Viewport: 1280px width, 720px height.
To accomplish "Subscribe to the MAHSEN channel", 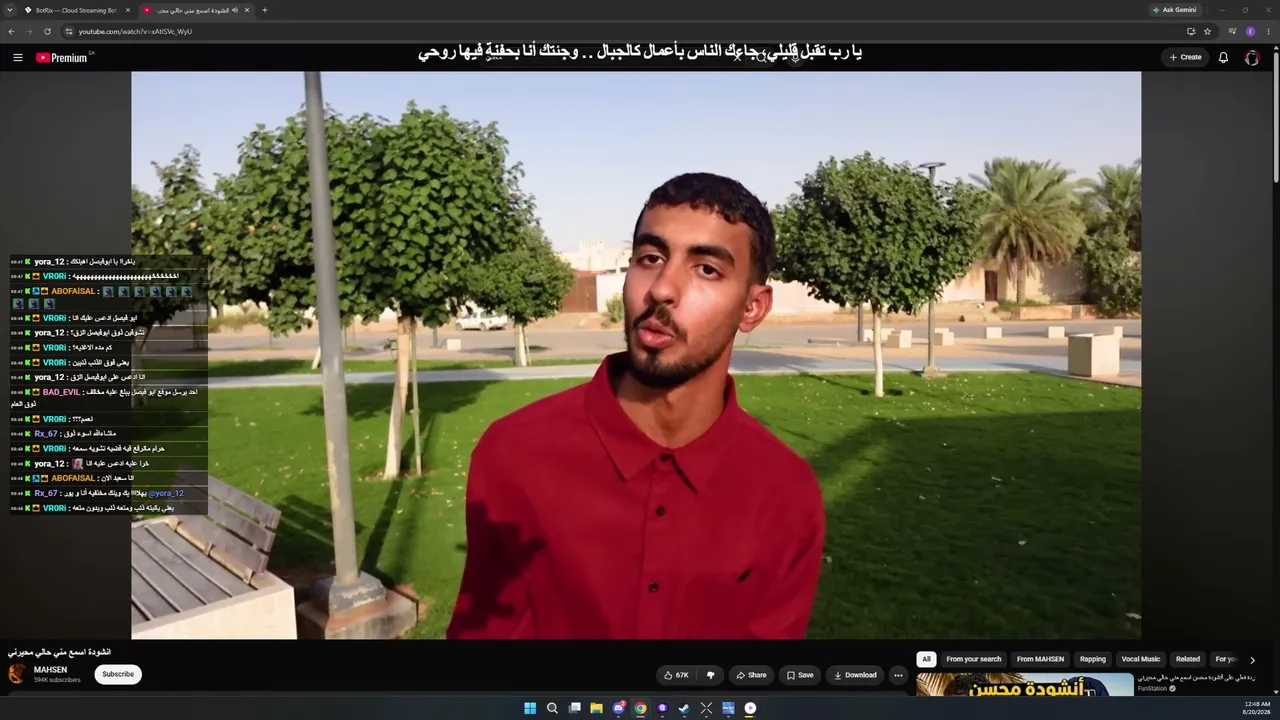I will click(x=118, y=674).
